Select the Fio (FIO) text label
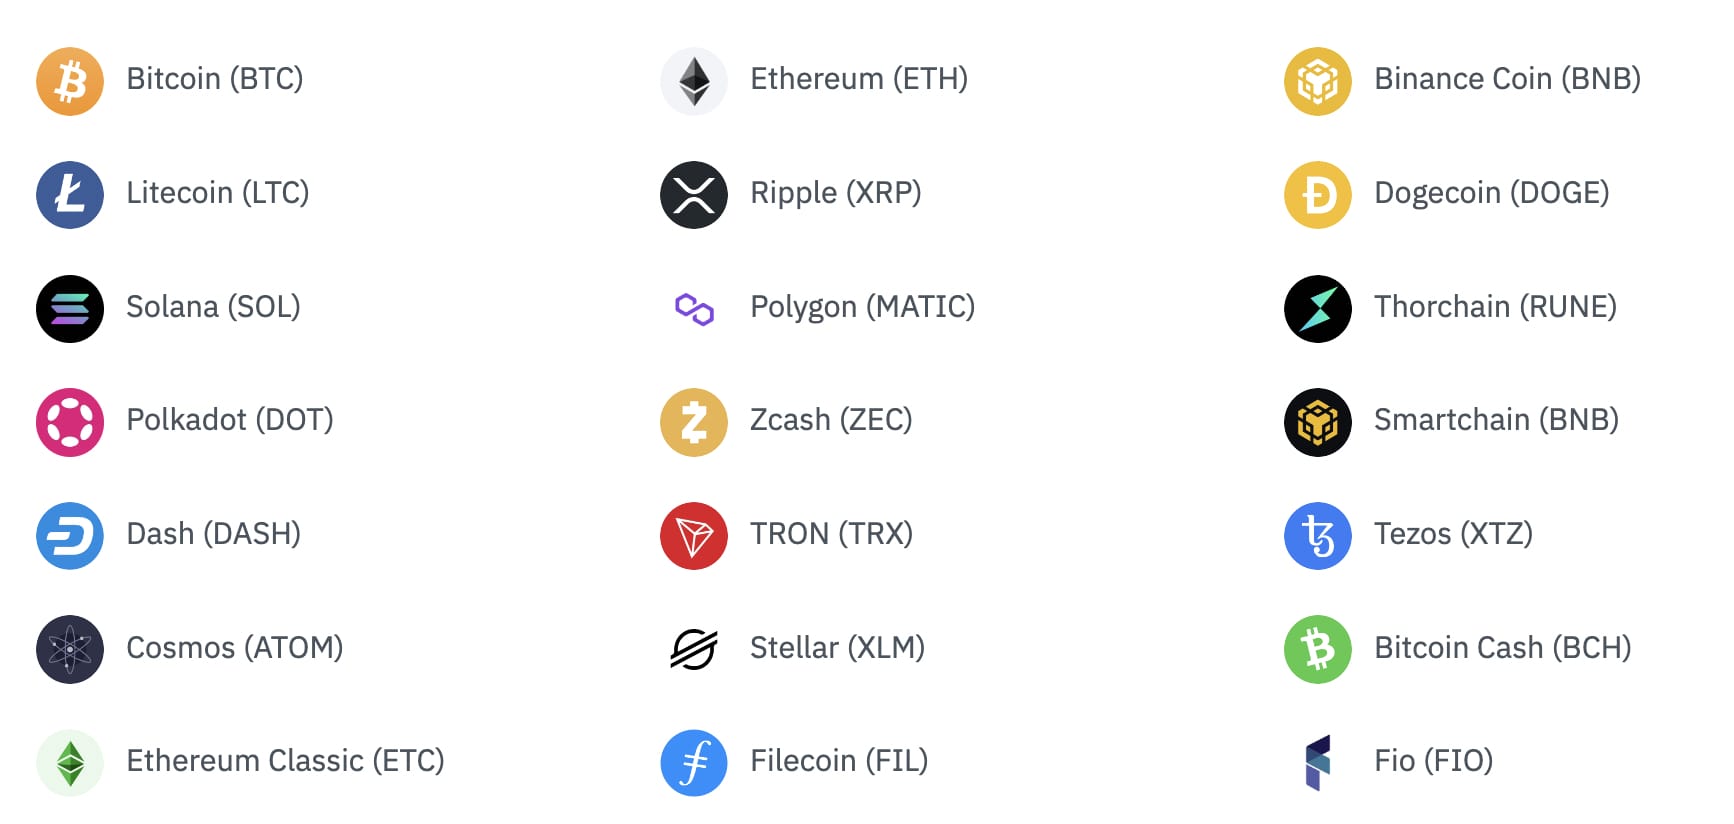The width and height of the screenshot is (1734, 824). pyautogui.click(x=1433, y=761)
